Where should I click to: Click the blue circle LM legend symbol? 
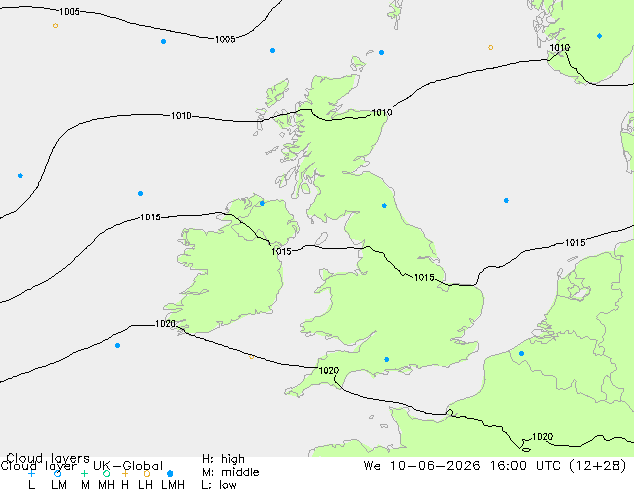tap(57, 473)
